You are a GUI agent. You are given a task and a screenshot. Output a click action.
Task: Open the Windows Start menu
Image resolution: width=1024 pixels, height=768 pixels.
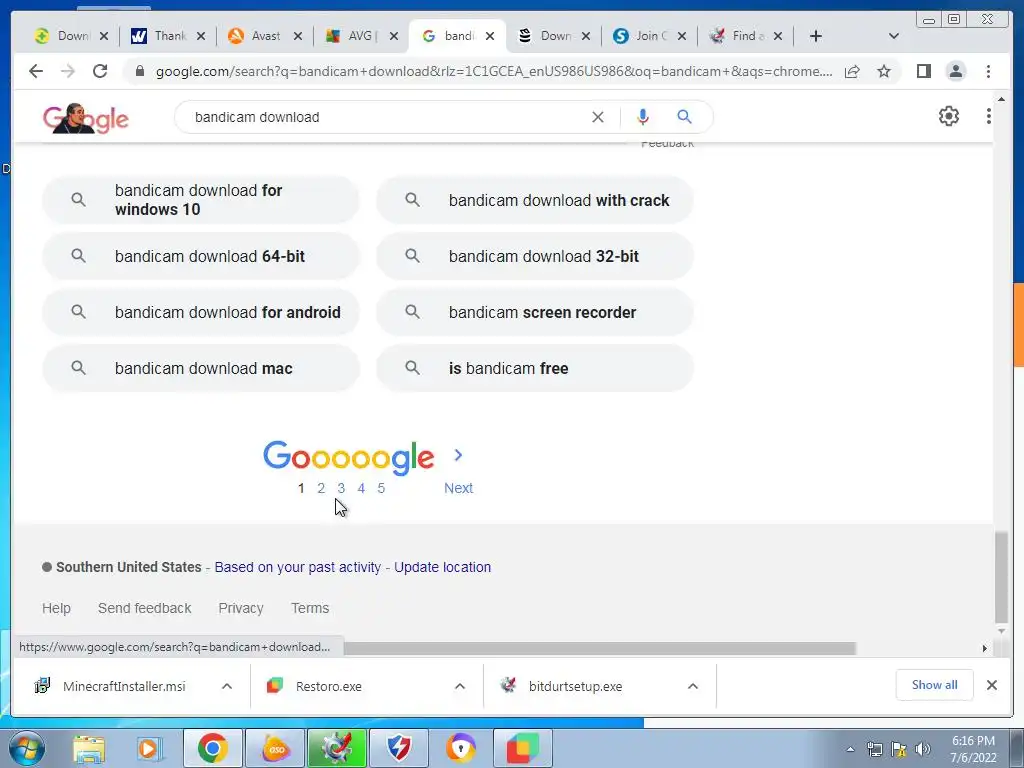(x=27, y=748)
